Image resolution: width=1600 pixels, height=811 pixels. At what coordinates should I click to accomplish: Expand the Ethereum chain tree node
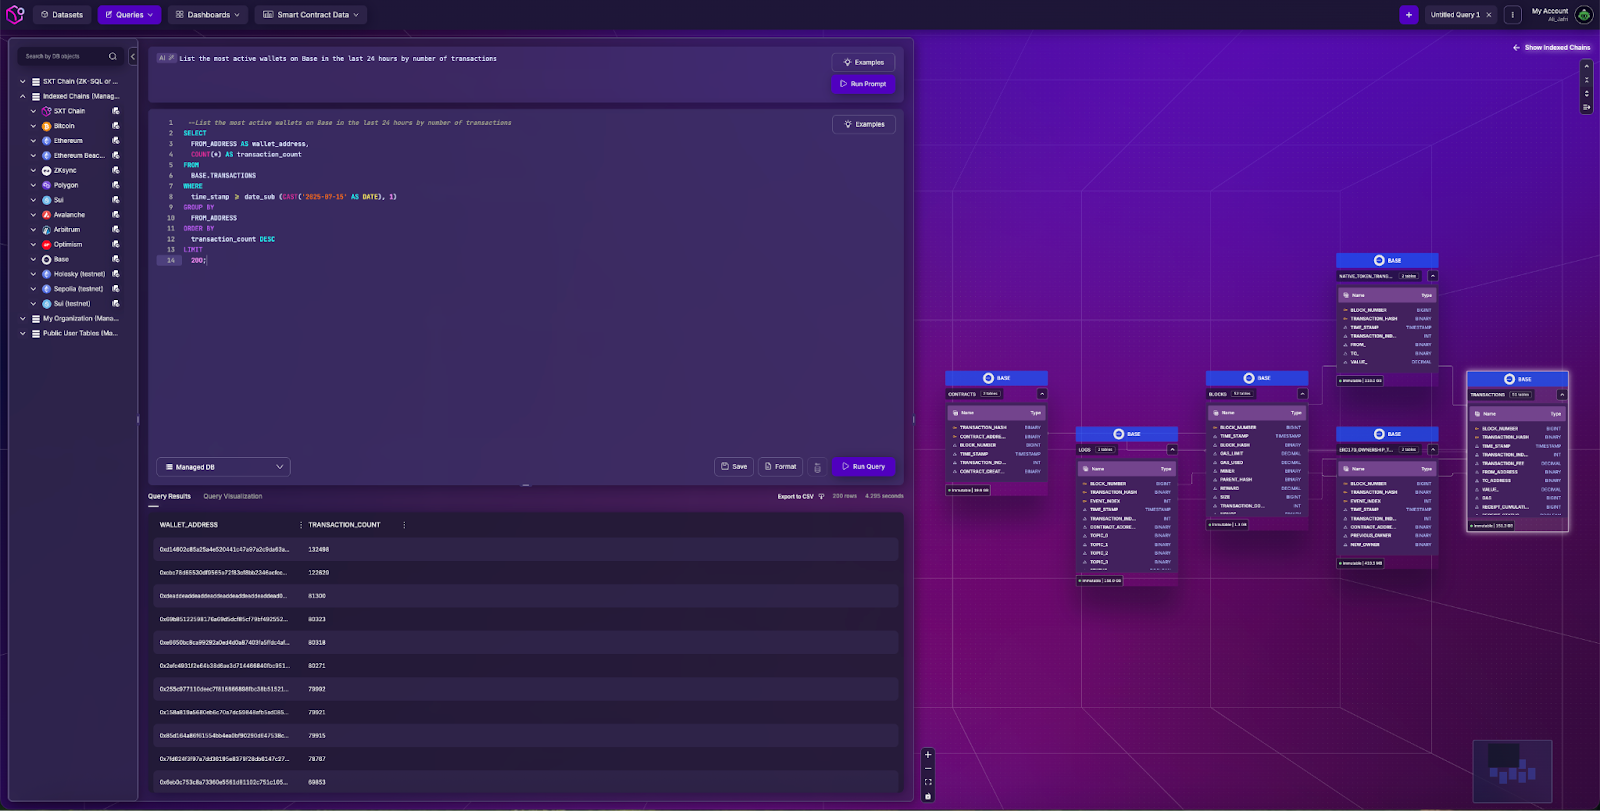[x=33, y=141]
